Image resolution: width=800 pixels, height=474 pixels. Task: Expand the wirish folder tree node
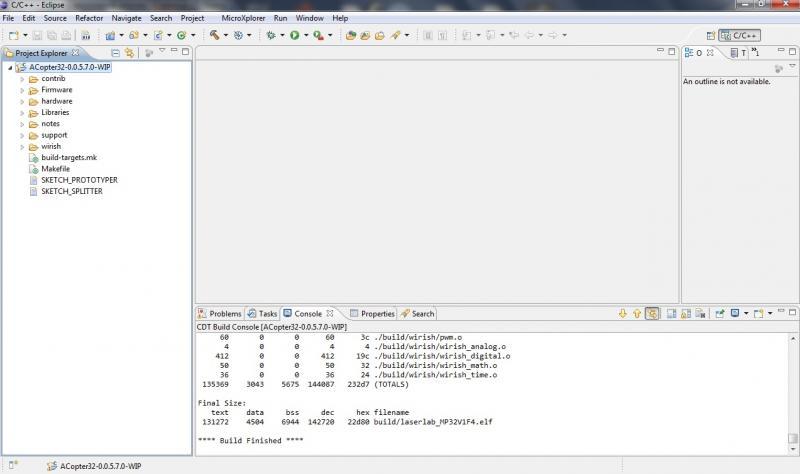point(22,146)
